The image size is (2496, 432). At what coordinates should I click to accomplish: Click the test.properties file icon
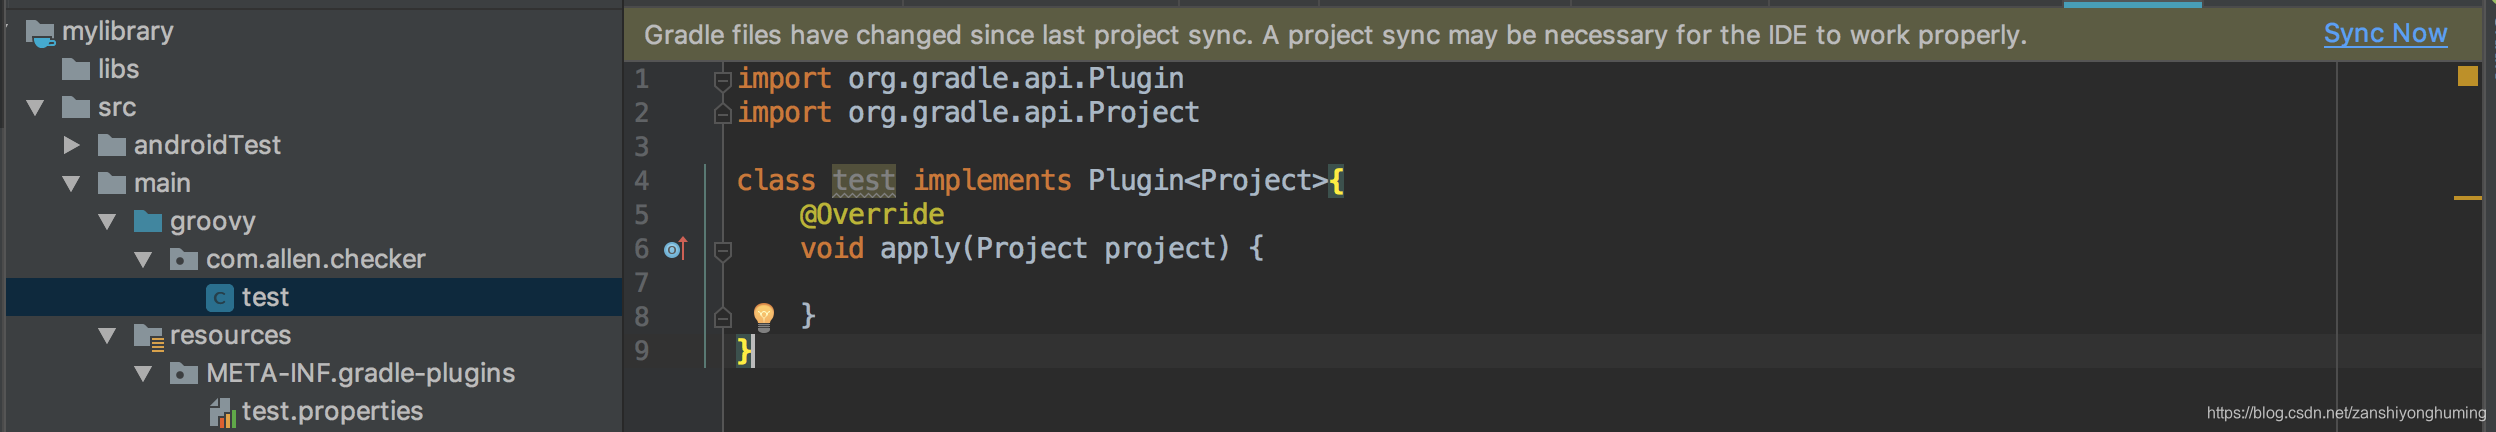pyautogui.click(x=222, y=412)
